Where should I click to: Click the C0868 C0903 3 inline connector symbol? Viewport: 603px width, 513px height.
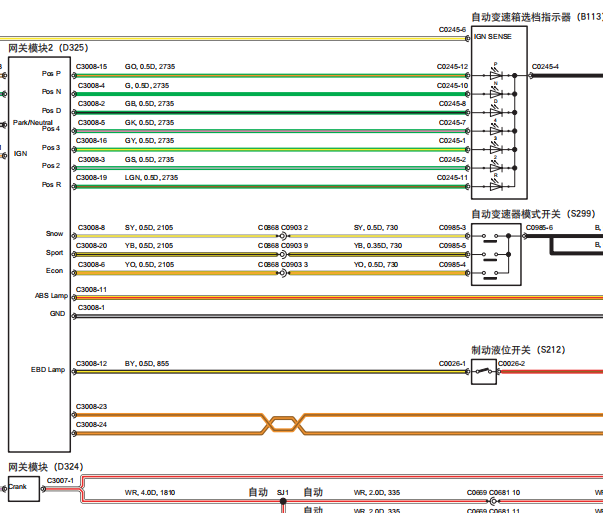[x=283, y=273]
